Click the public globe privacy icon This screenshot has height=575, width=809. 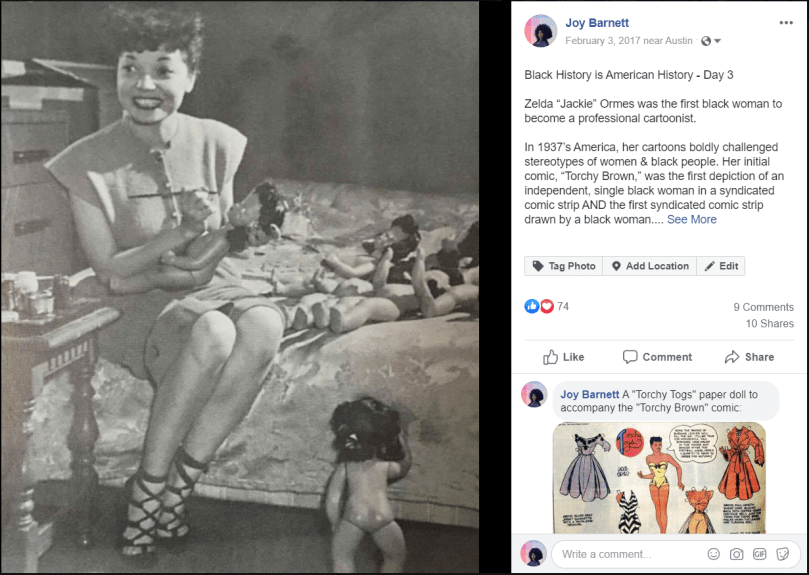(706, 41)
